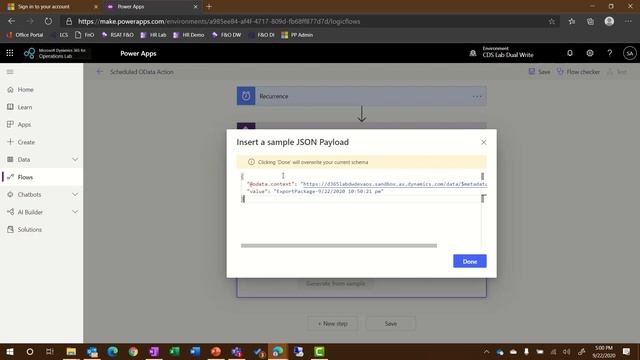Open the Windows action center
The width and height of the screenshot is (640, 360).
click(627, 351)
